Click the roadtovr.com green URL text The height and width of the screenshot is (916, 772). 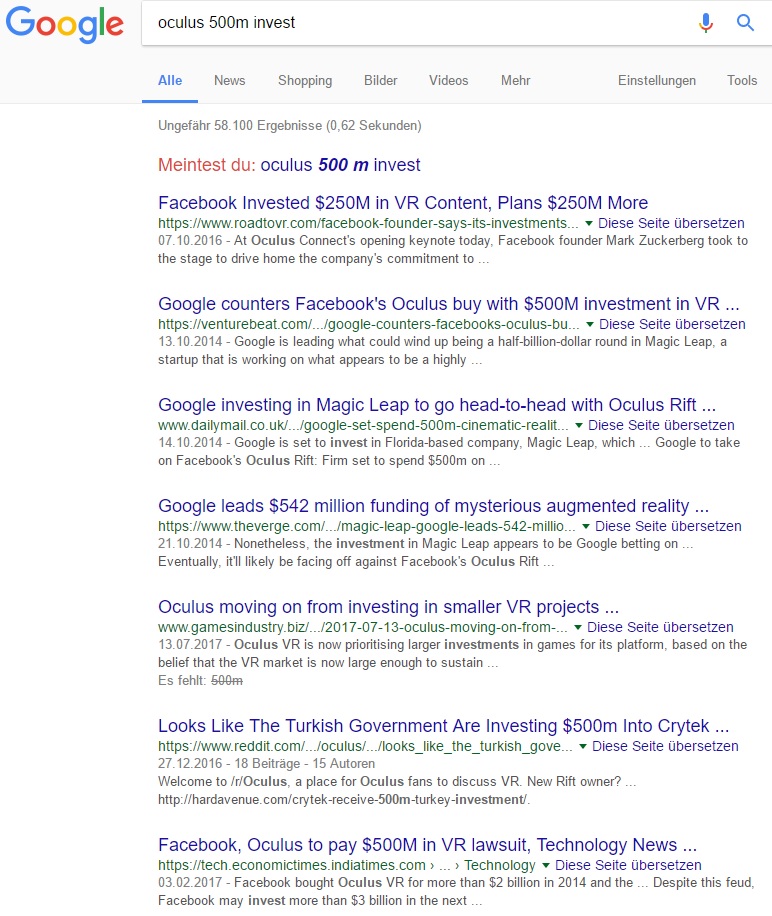pyautogui.click(x=368, y=223)
